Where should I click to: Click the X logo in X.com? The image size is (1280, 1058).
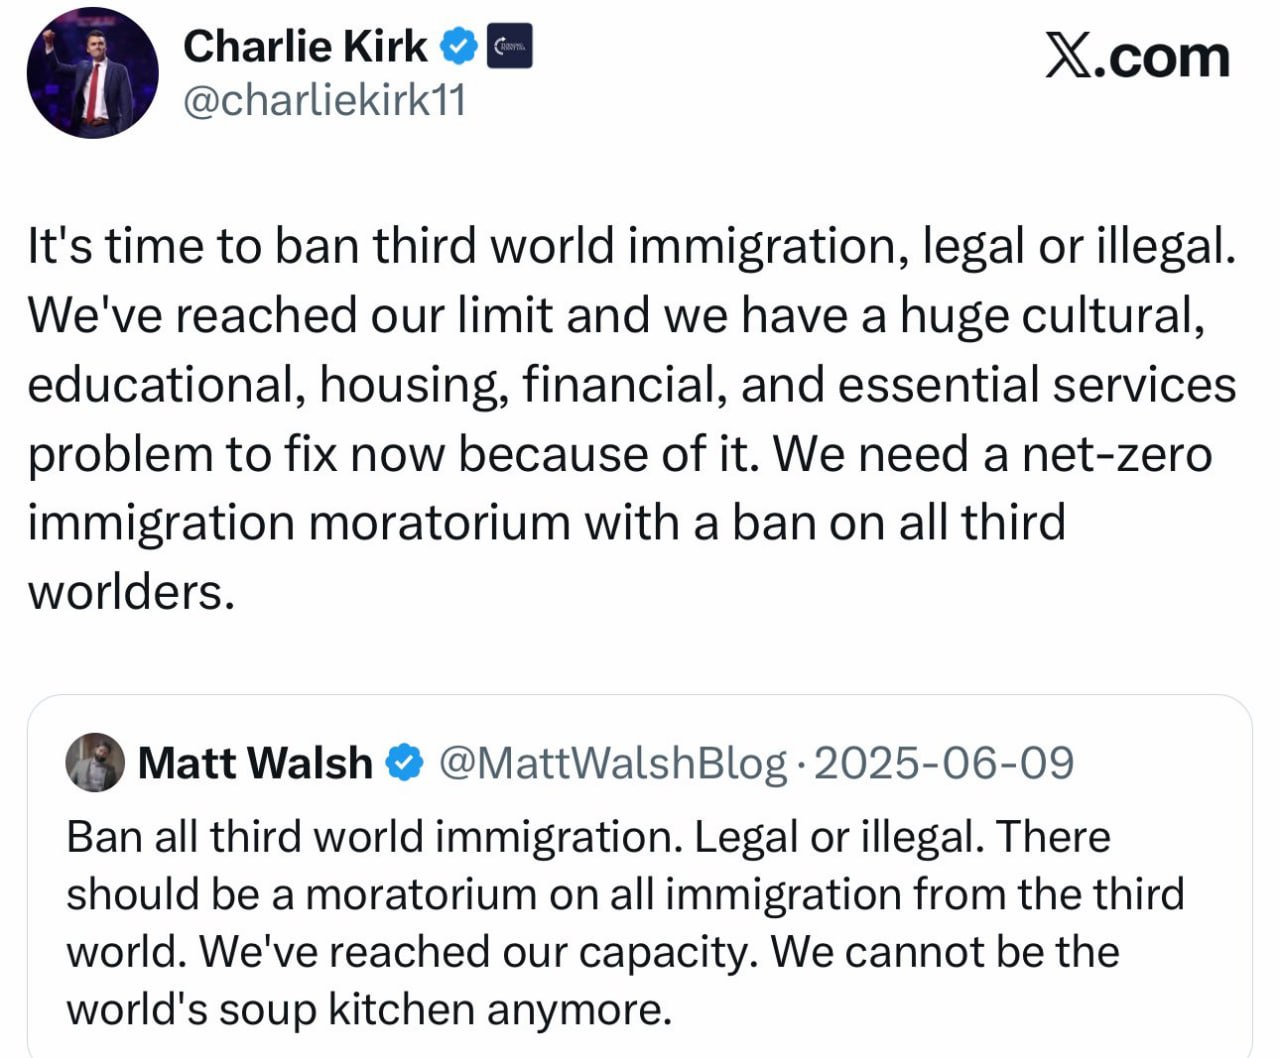[1067, 55]
